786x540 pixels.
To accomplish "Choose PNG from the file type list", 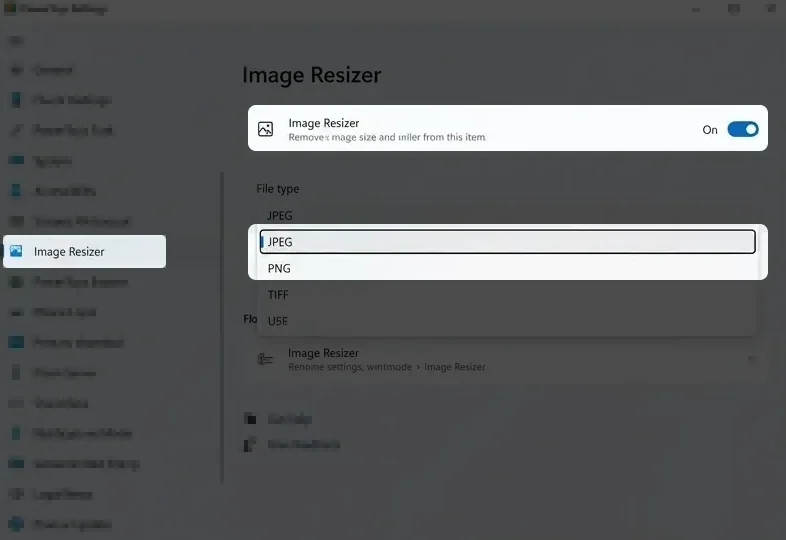I will (x=507, y=268).
